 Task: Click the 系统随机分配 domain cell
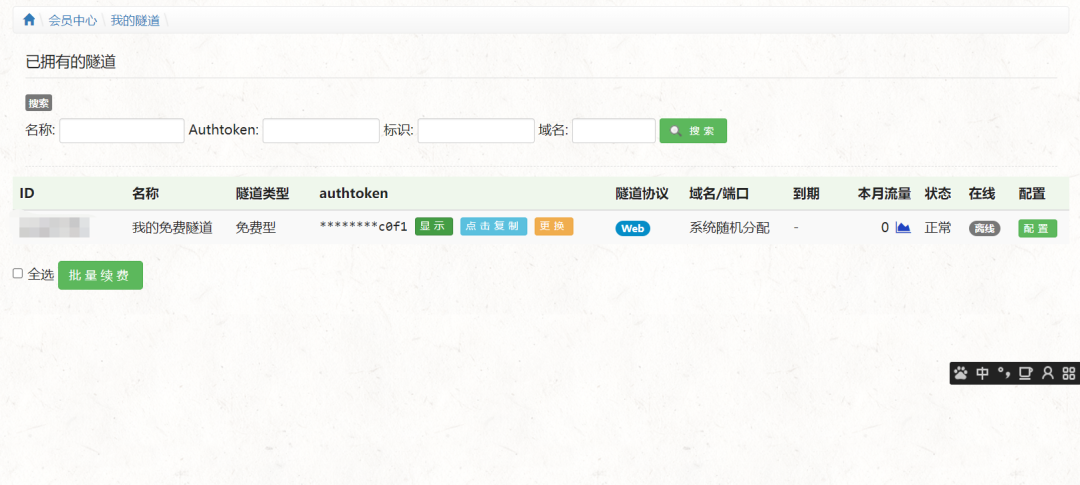[729, 227]
